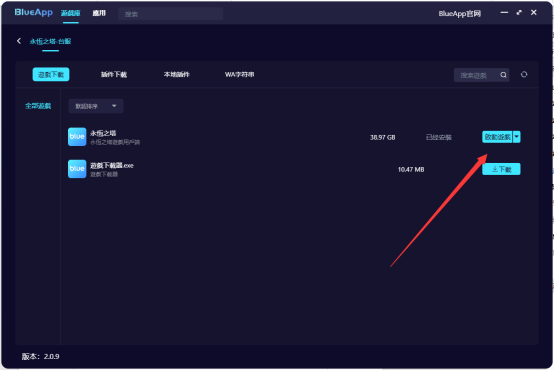Open the sort order dropdown
The width and height of the screenshot is (554, 370).
[x=96, y=106]
